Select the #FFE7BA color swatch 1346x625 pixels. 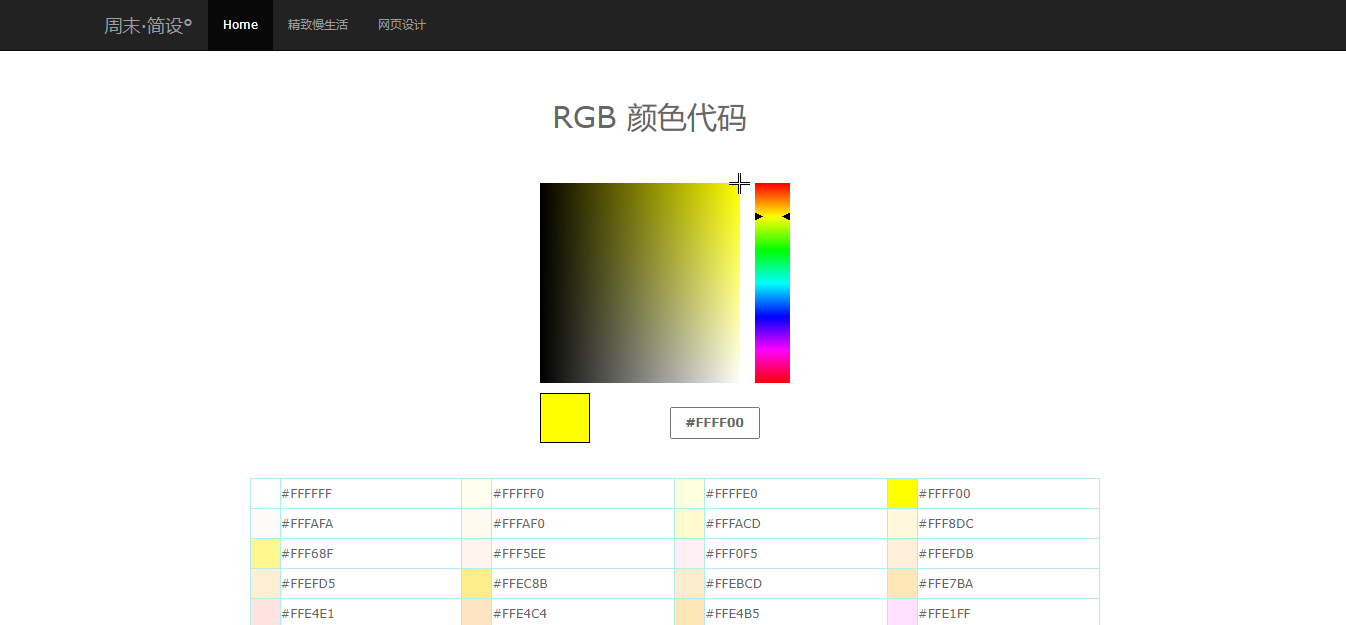coord(902,584)
